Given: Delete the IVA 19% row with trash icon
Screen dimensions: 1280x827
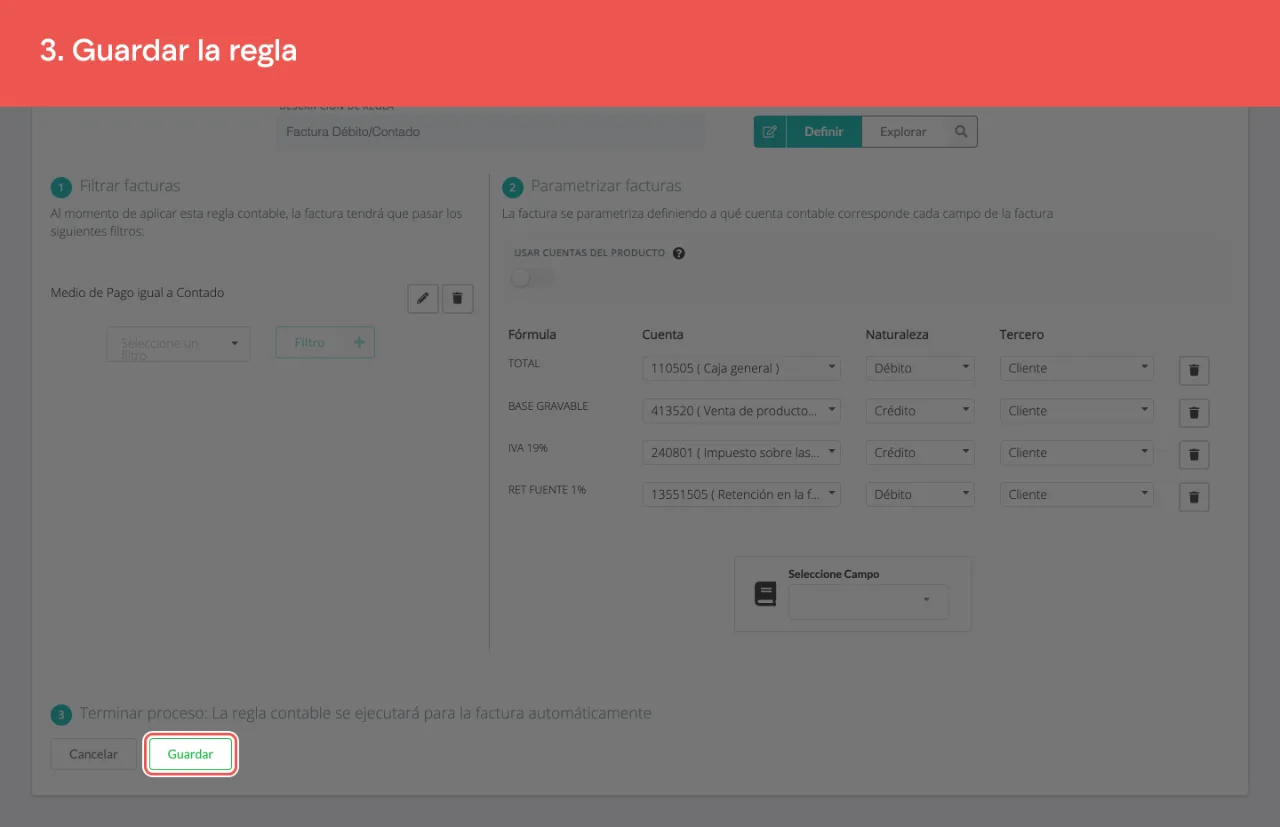Looking at the screenshot, I should pos(1194,454).
